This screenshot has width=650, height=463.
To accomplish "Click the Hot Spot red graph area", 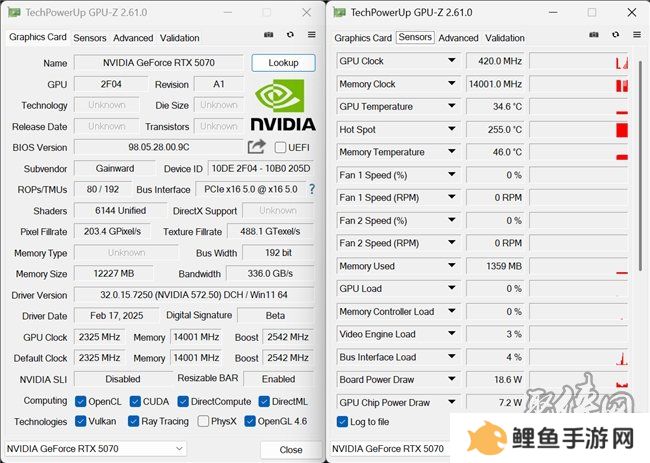I will pyautogui.click(x=578, y=129).
